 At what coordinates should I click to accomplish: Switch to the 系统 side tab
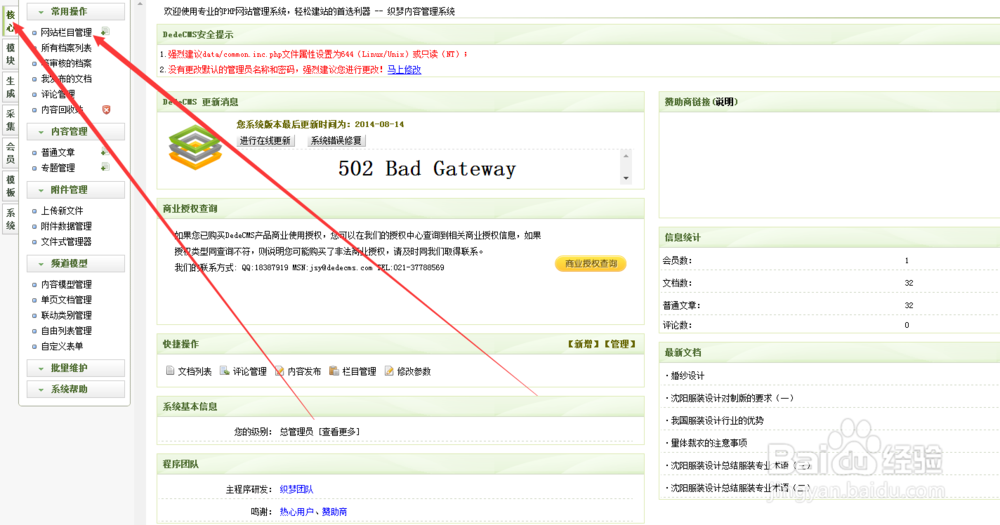(x=10, y=219)
